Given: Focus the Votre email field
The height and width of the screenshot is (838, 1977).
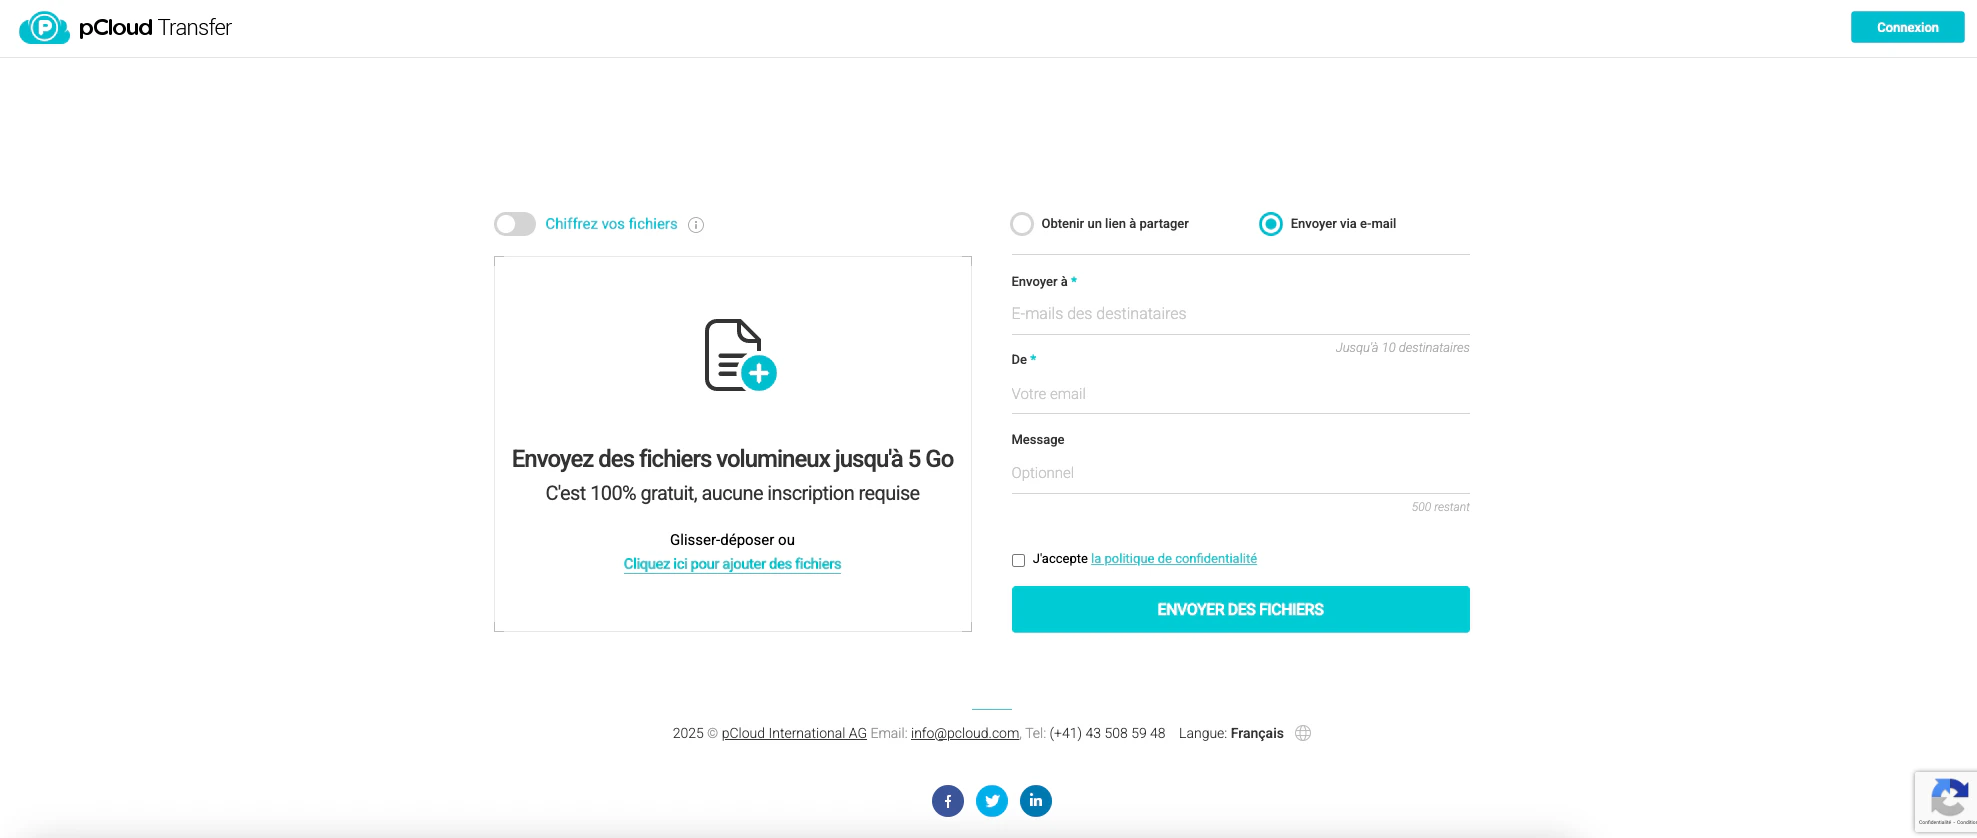Looking at the screenshot, I should (x=1240, y=394).
